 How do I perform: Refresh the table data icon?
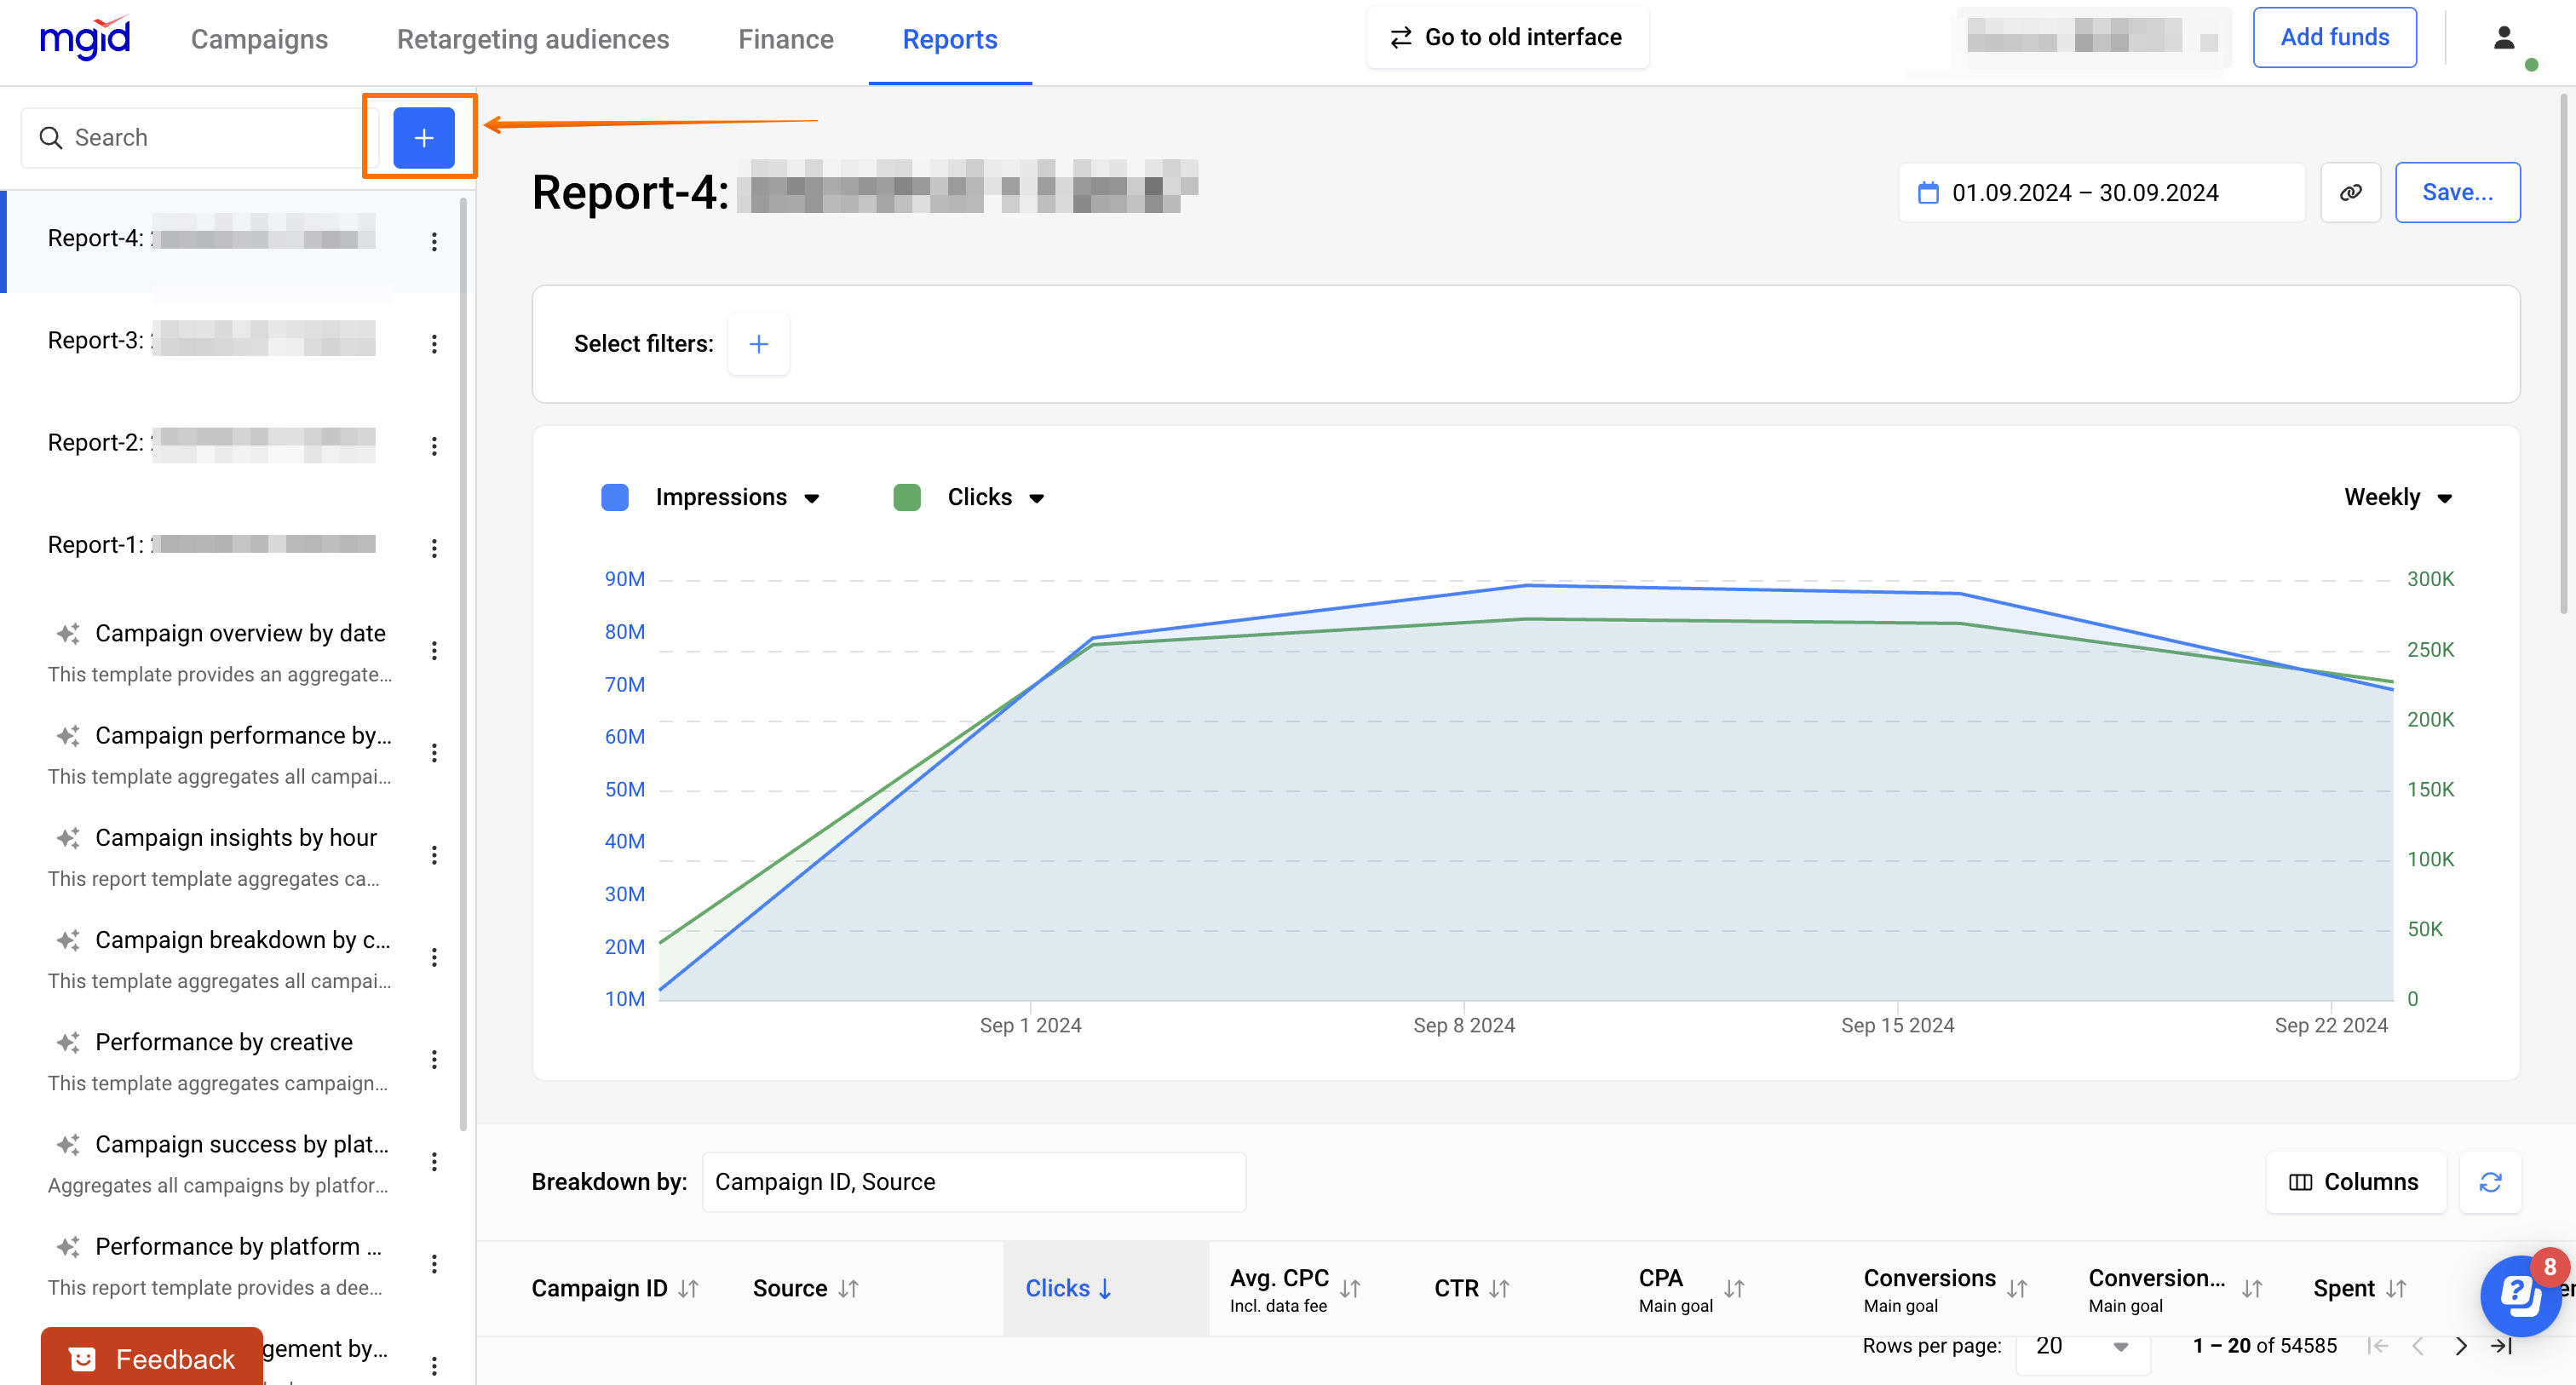(x=2490, y=1182)
